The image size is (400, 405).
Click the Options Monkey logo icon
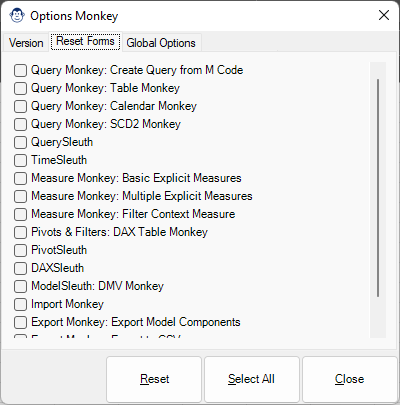pos(17,16)
